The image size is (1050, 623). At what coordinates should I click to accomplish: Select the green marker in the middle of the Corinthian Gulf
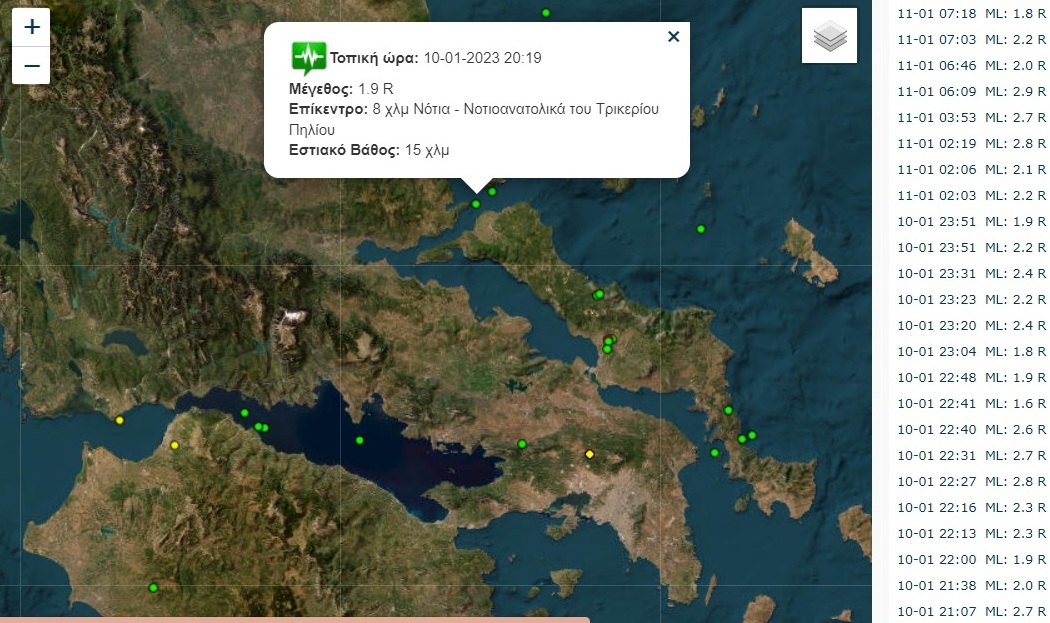point(359,440)
